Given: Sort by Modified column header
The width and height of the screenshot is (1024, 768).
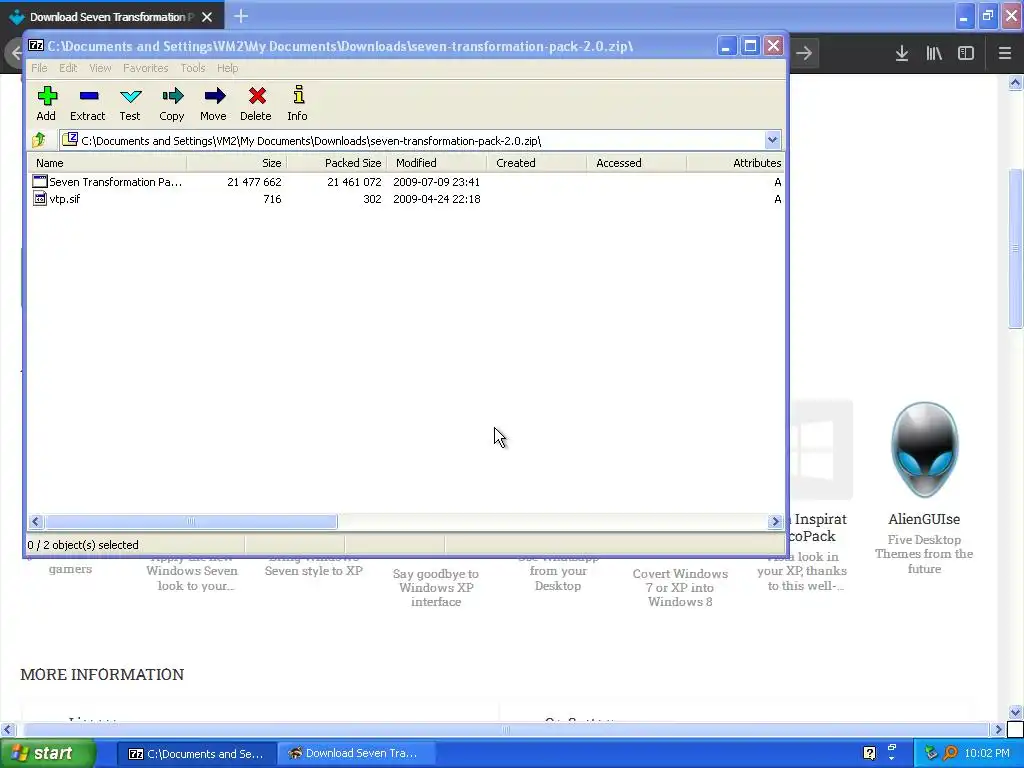Looking at the screenshot, I should tap(436, 163).
